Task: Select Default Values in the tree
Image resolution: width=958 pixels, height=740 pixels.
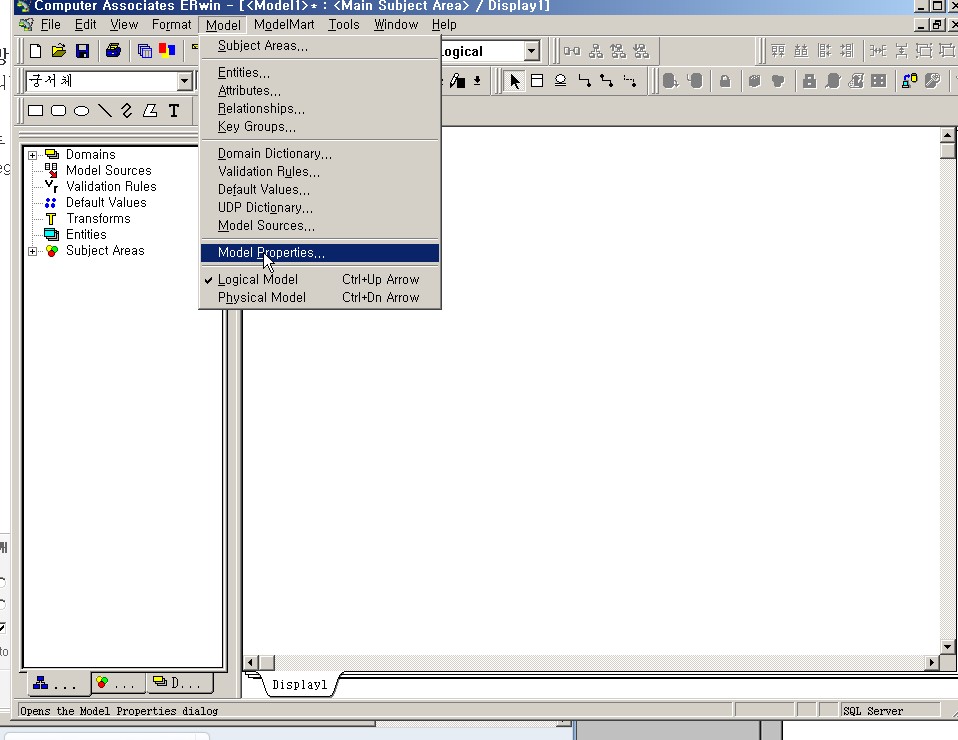Action: pyautogui.click(x=106, y=202)
